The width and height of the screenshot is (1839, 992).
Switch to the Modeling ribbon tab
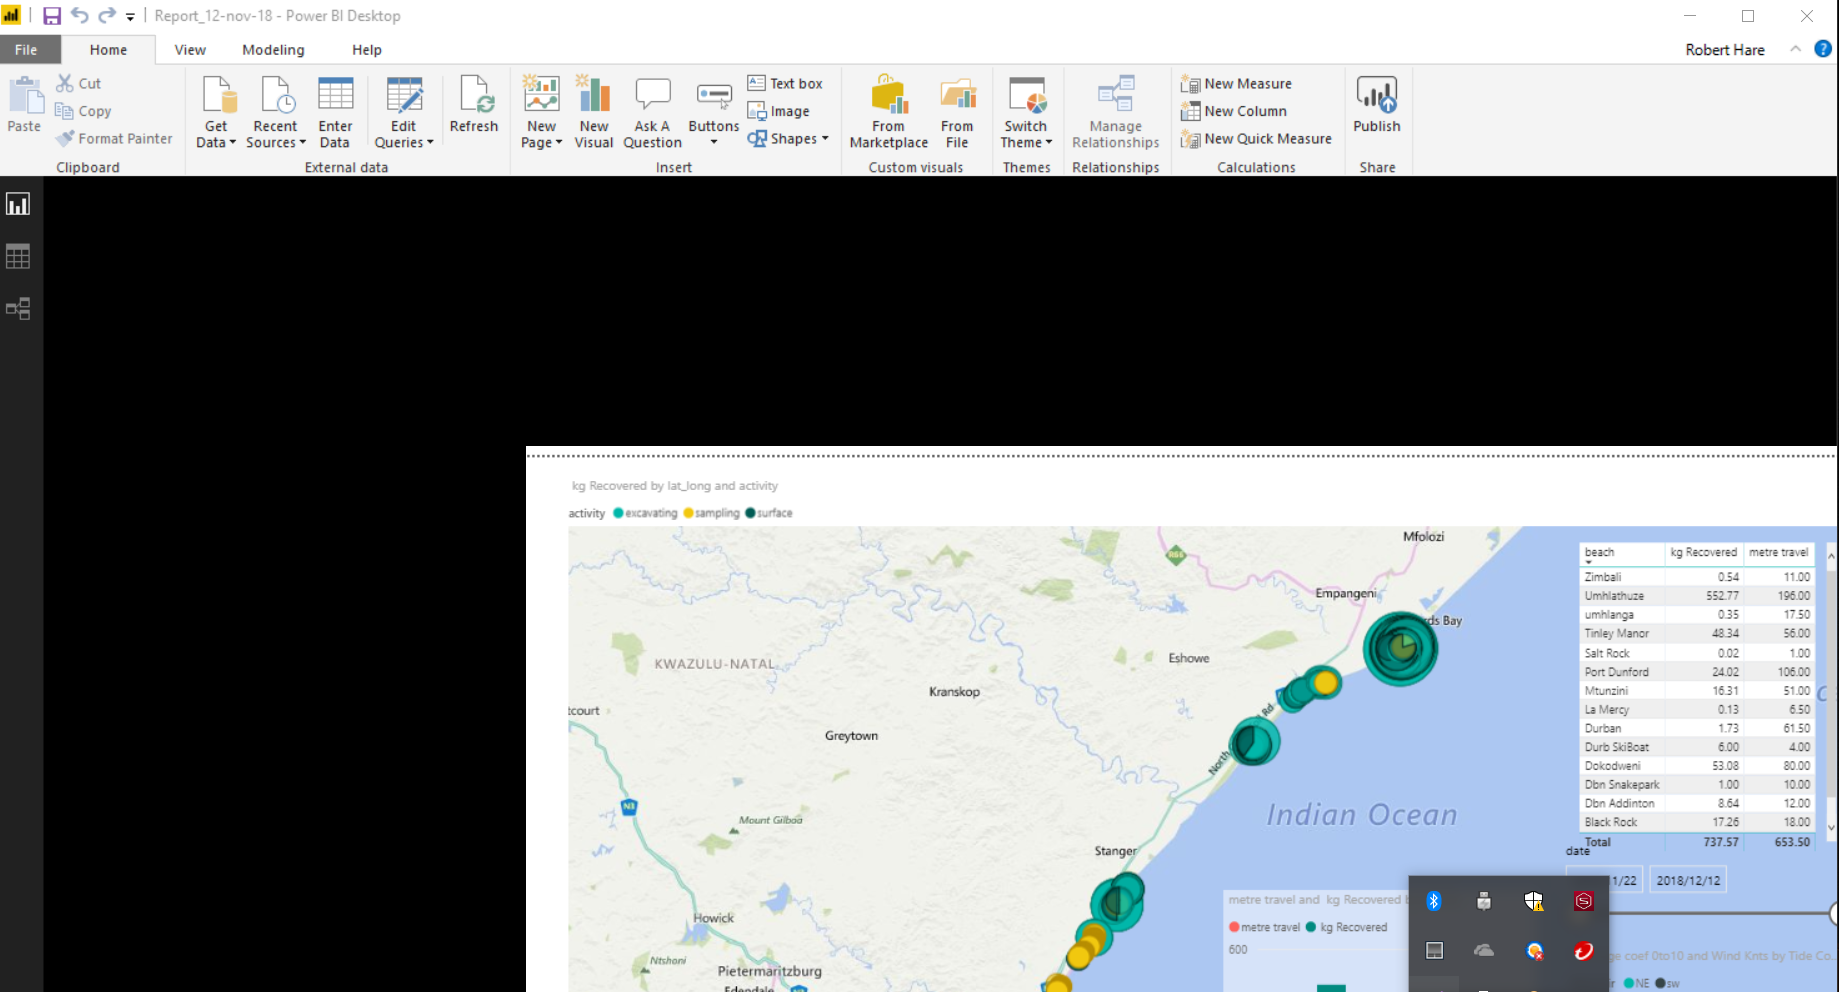[273, 49]
